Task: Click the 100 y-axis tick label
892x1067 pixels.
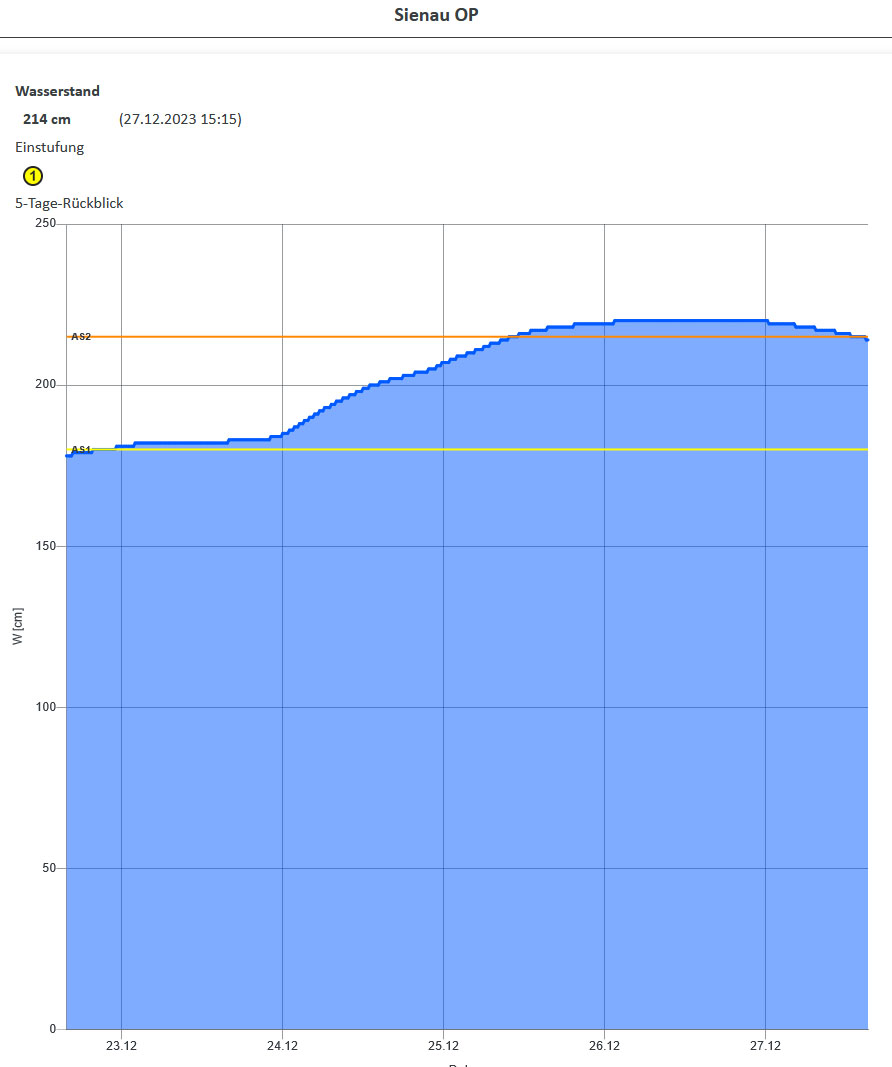Action: [x=46, y=707]
